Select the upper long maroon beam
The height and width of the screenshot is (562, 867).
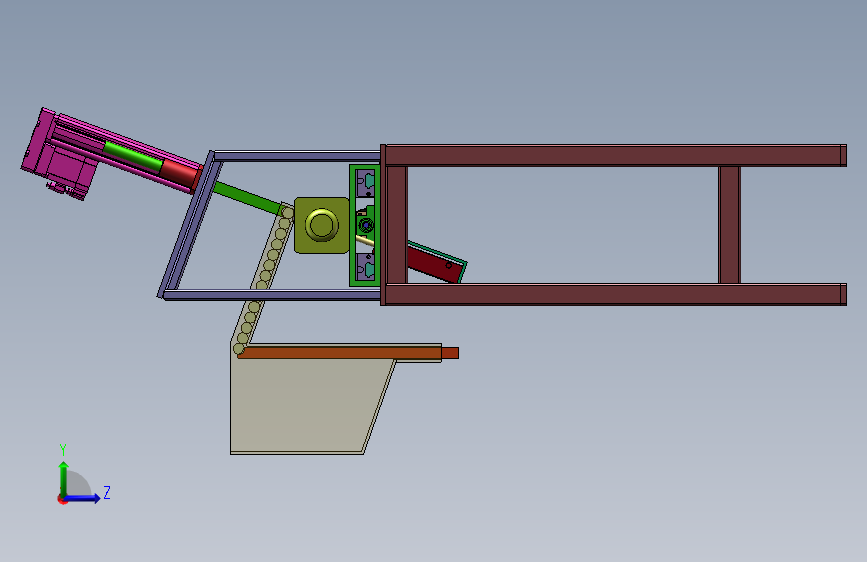[615, 155]
